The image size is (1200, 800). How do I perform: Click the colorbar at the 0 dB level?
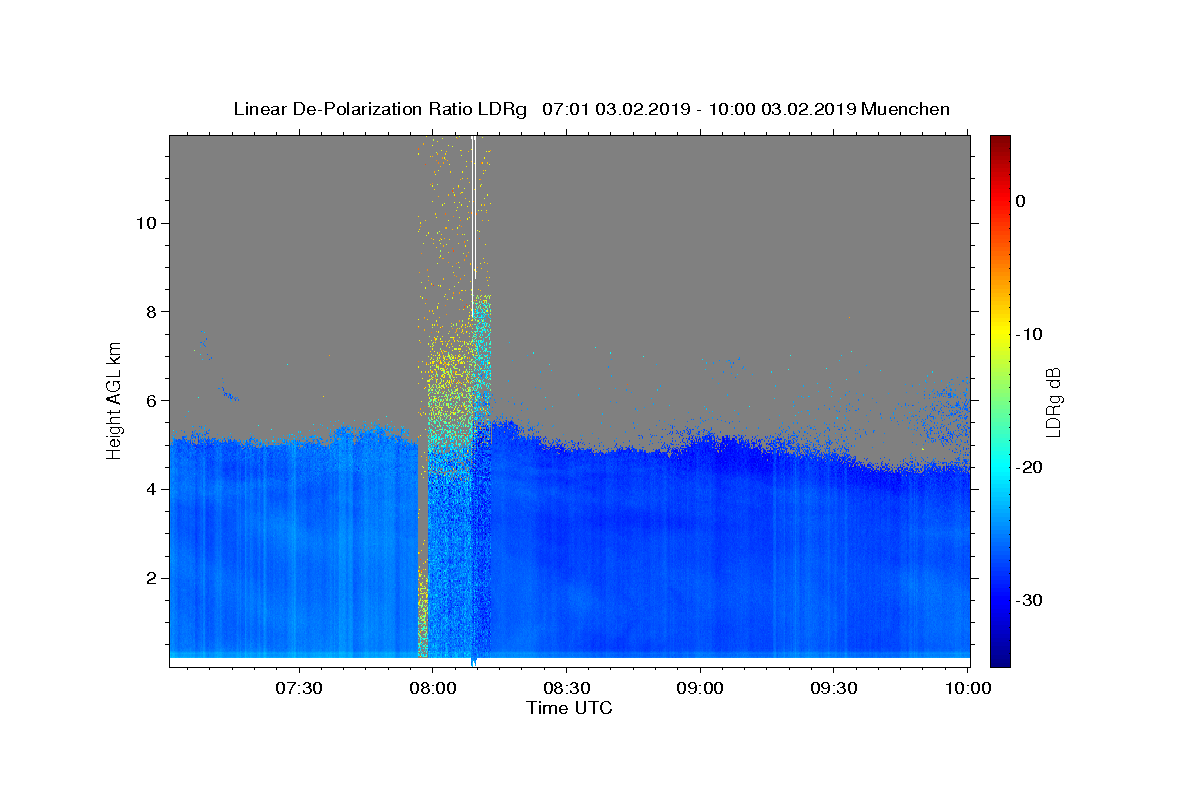click(x=1000, y=201)
